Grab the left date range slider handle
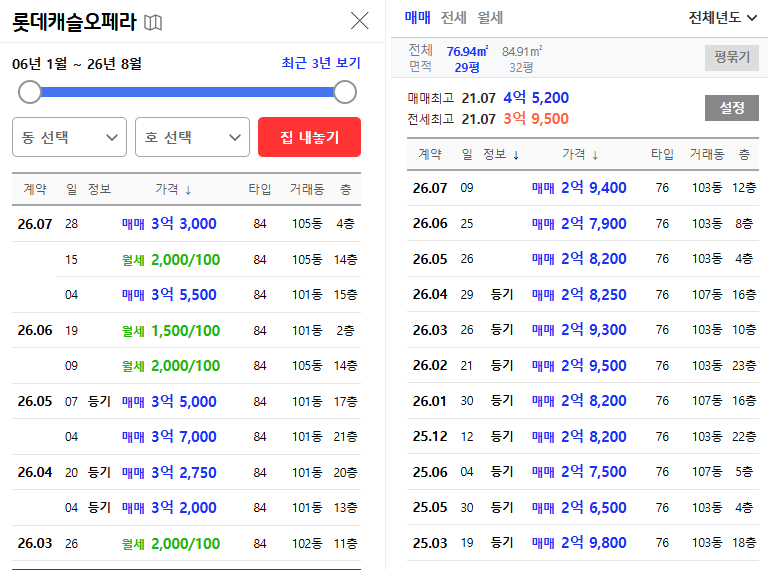The image size is (768, 570). pyautogui.click(x=30, y=92)
